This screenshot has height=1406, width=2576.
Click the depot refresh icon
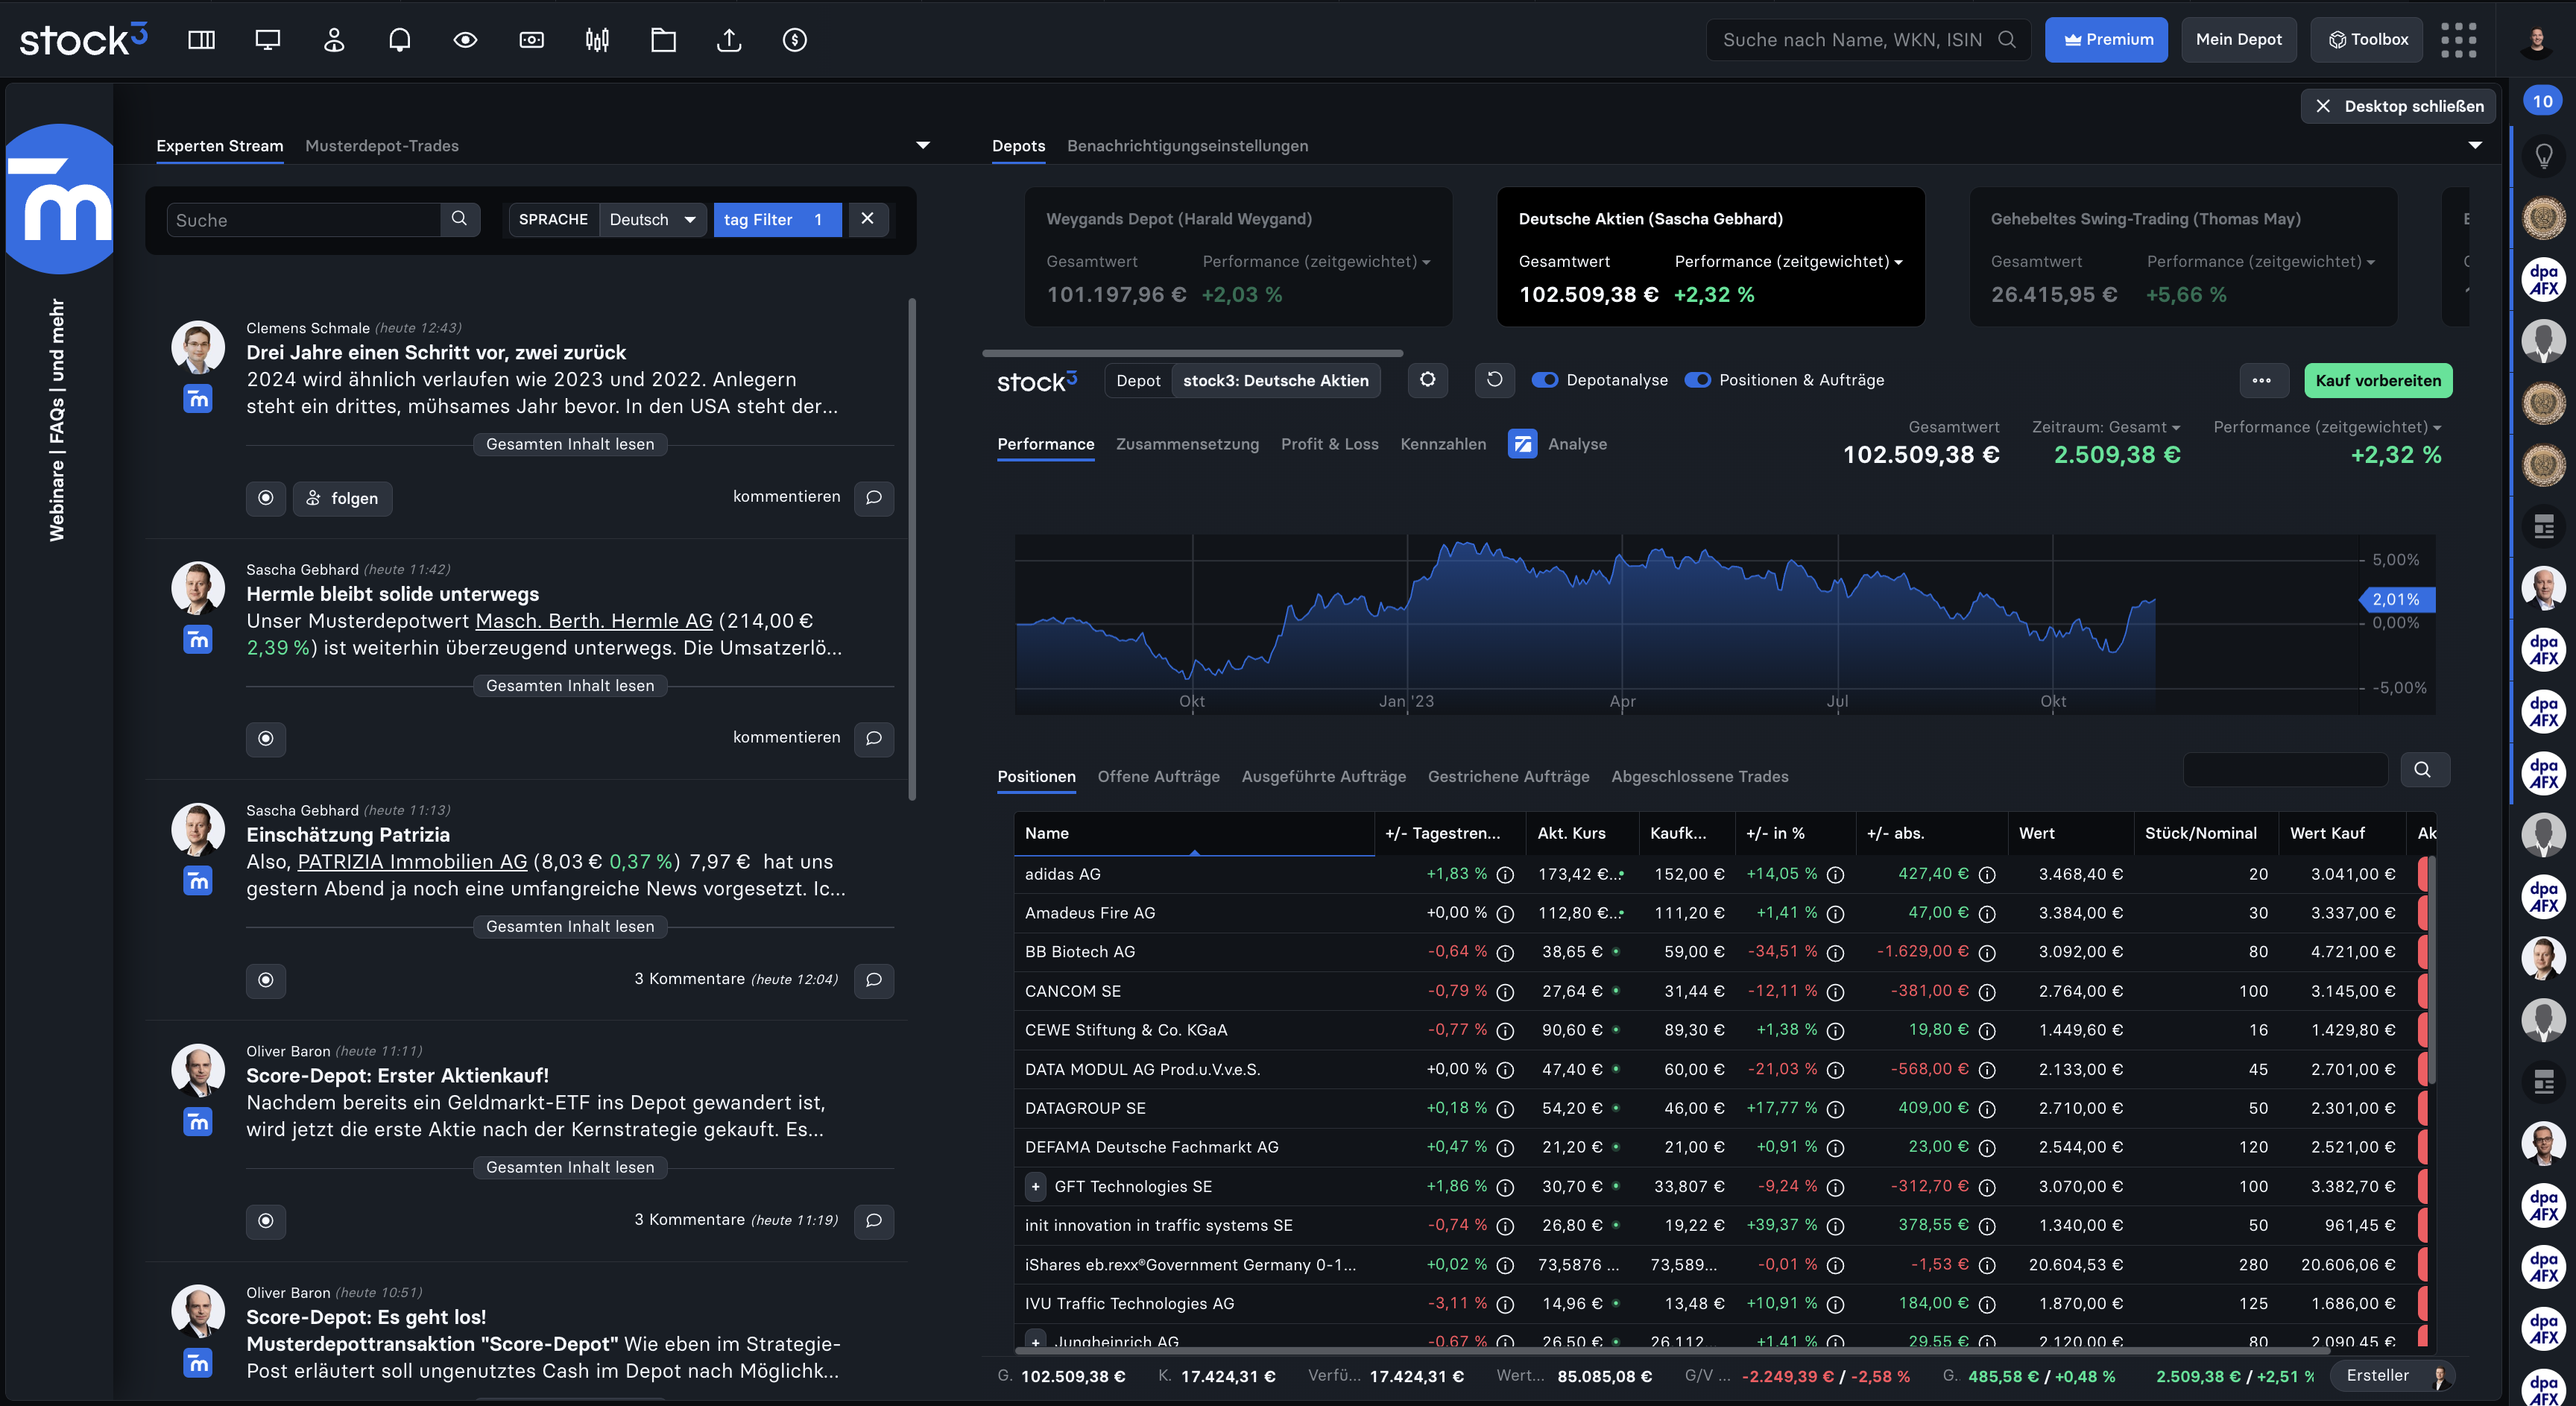click(x=1494, y=380)
